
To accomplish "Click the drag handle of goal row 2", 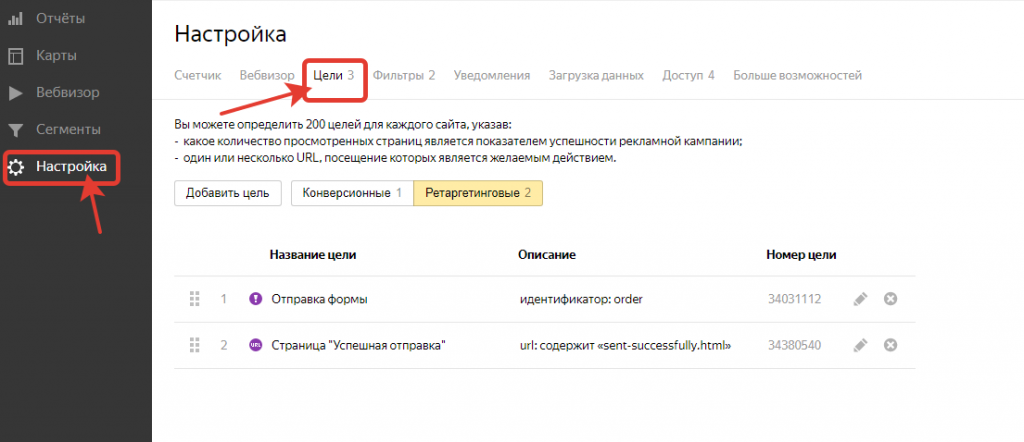I will pos(194,345).
